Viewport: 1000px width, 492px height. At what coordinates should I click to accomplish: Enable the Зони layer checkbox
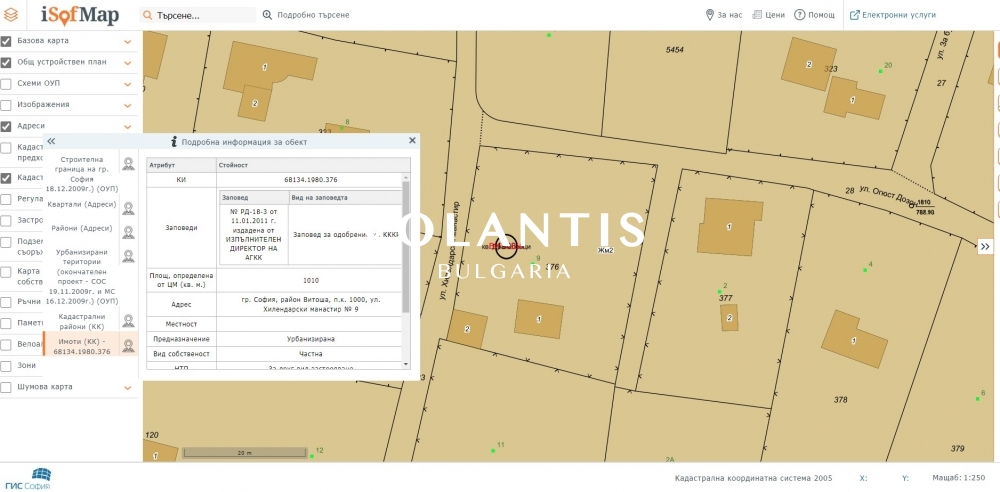(6, 366)
